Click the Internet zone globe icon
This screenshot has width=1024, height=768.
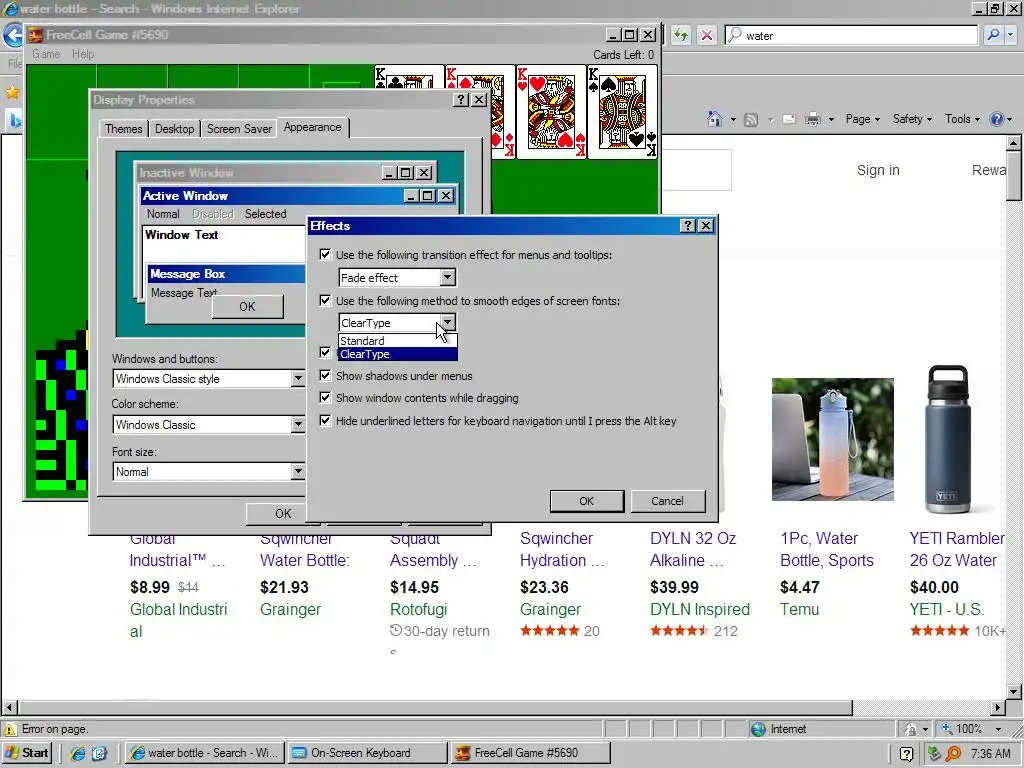click(x=758, y=729)
